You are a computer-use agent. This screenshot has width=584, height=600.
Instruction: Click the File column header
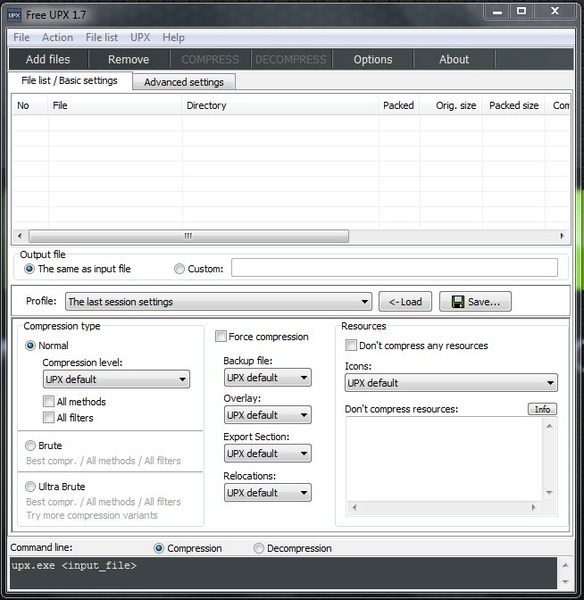pos(115,106)
